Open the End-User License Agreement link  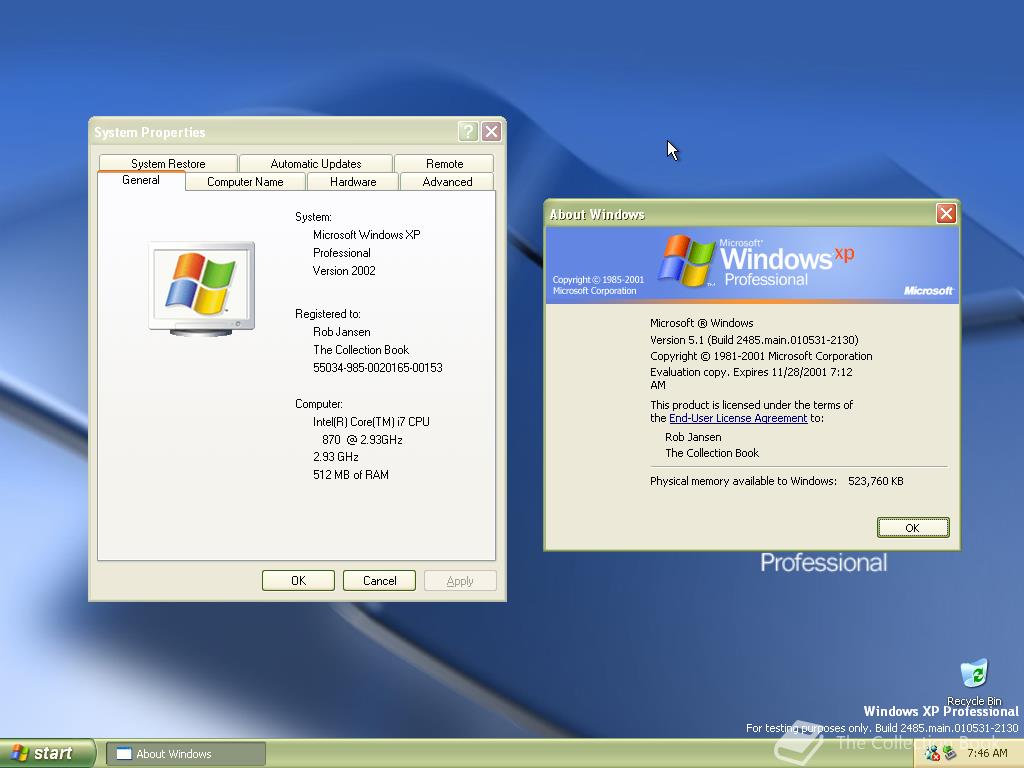coord(738,418)
